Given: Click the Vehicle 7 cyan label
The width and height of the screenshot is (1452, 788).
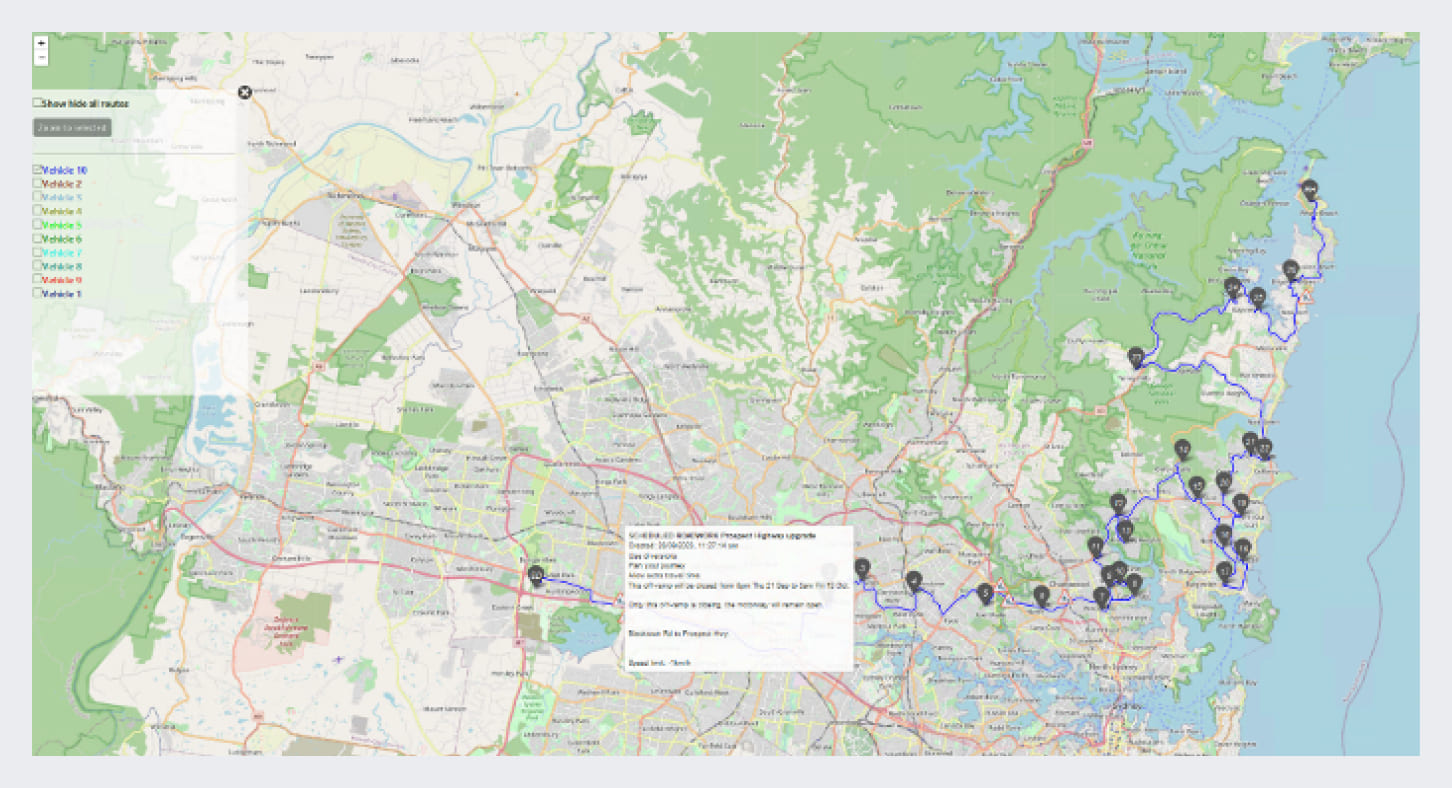Looking at the screenshot, I should click(x=63, y=253).
